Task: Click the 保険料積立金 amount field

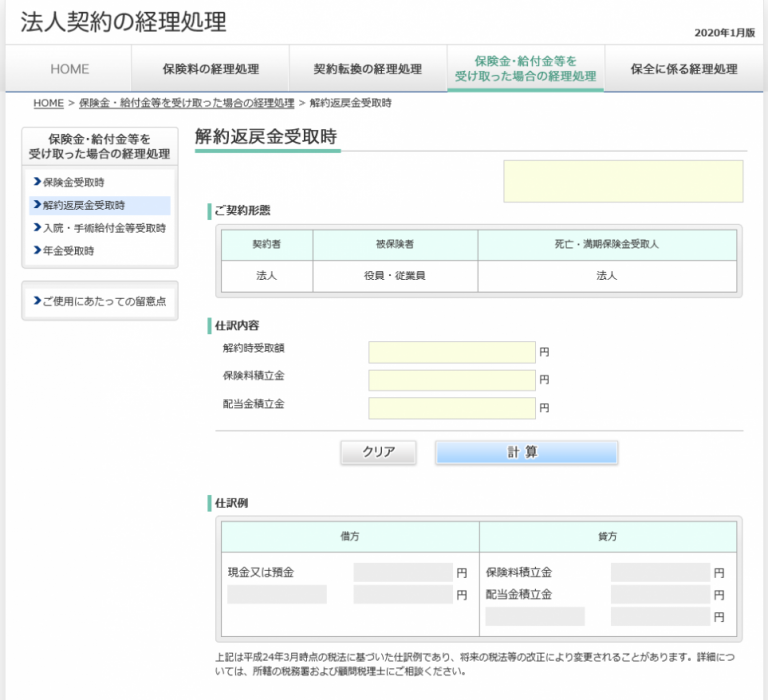Action: [x=452, y=380]
